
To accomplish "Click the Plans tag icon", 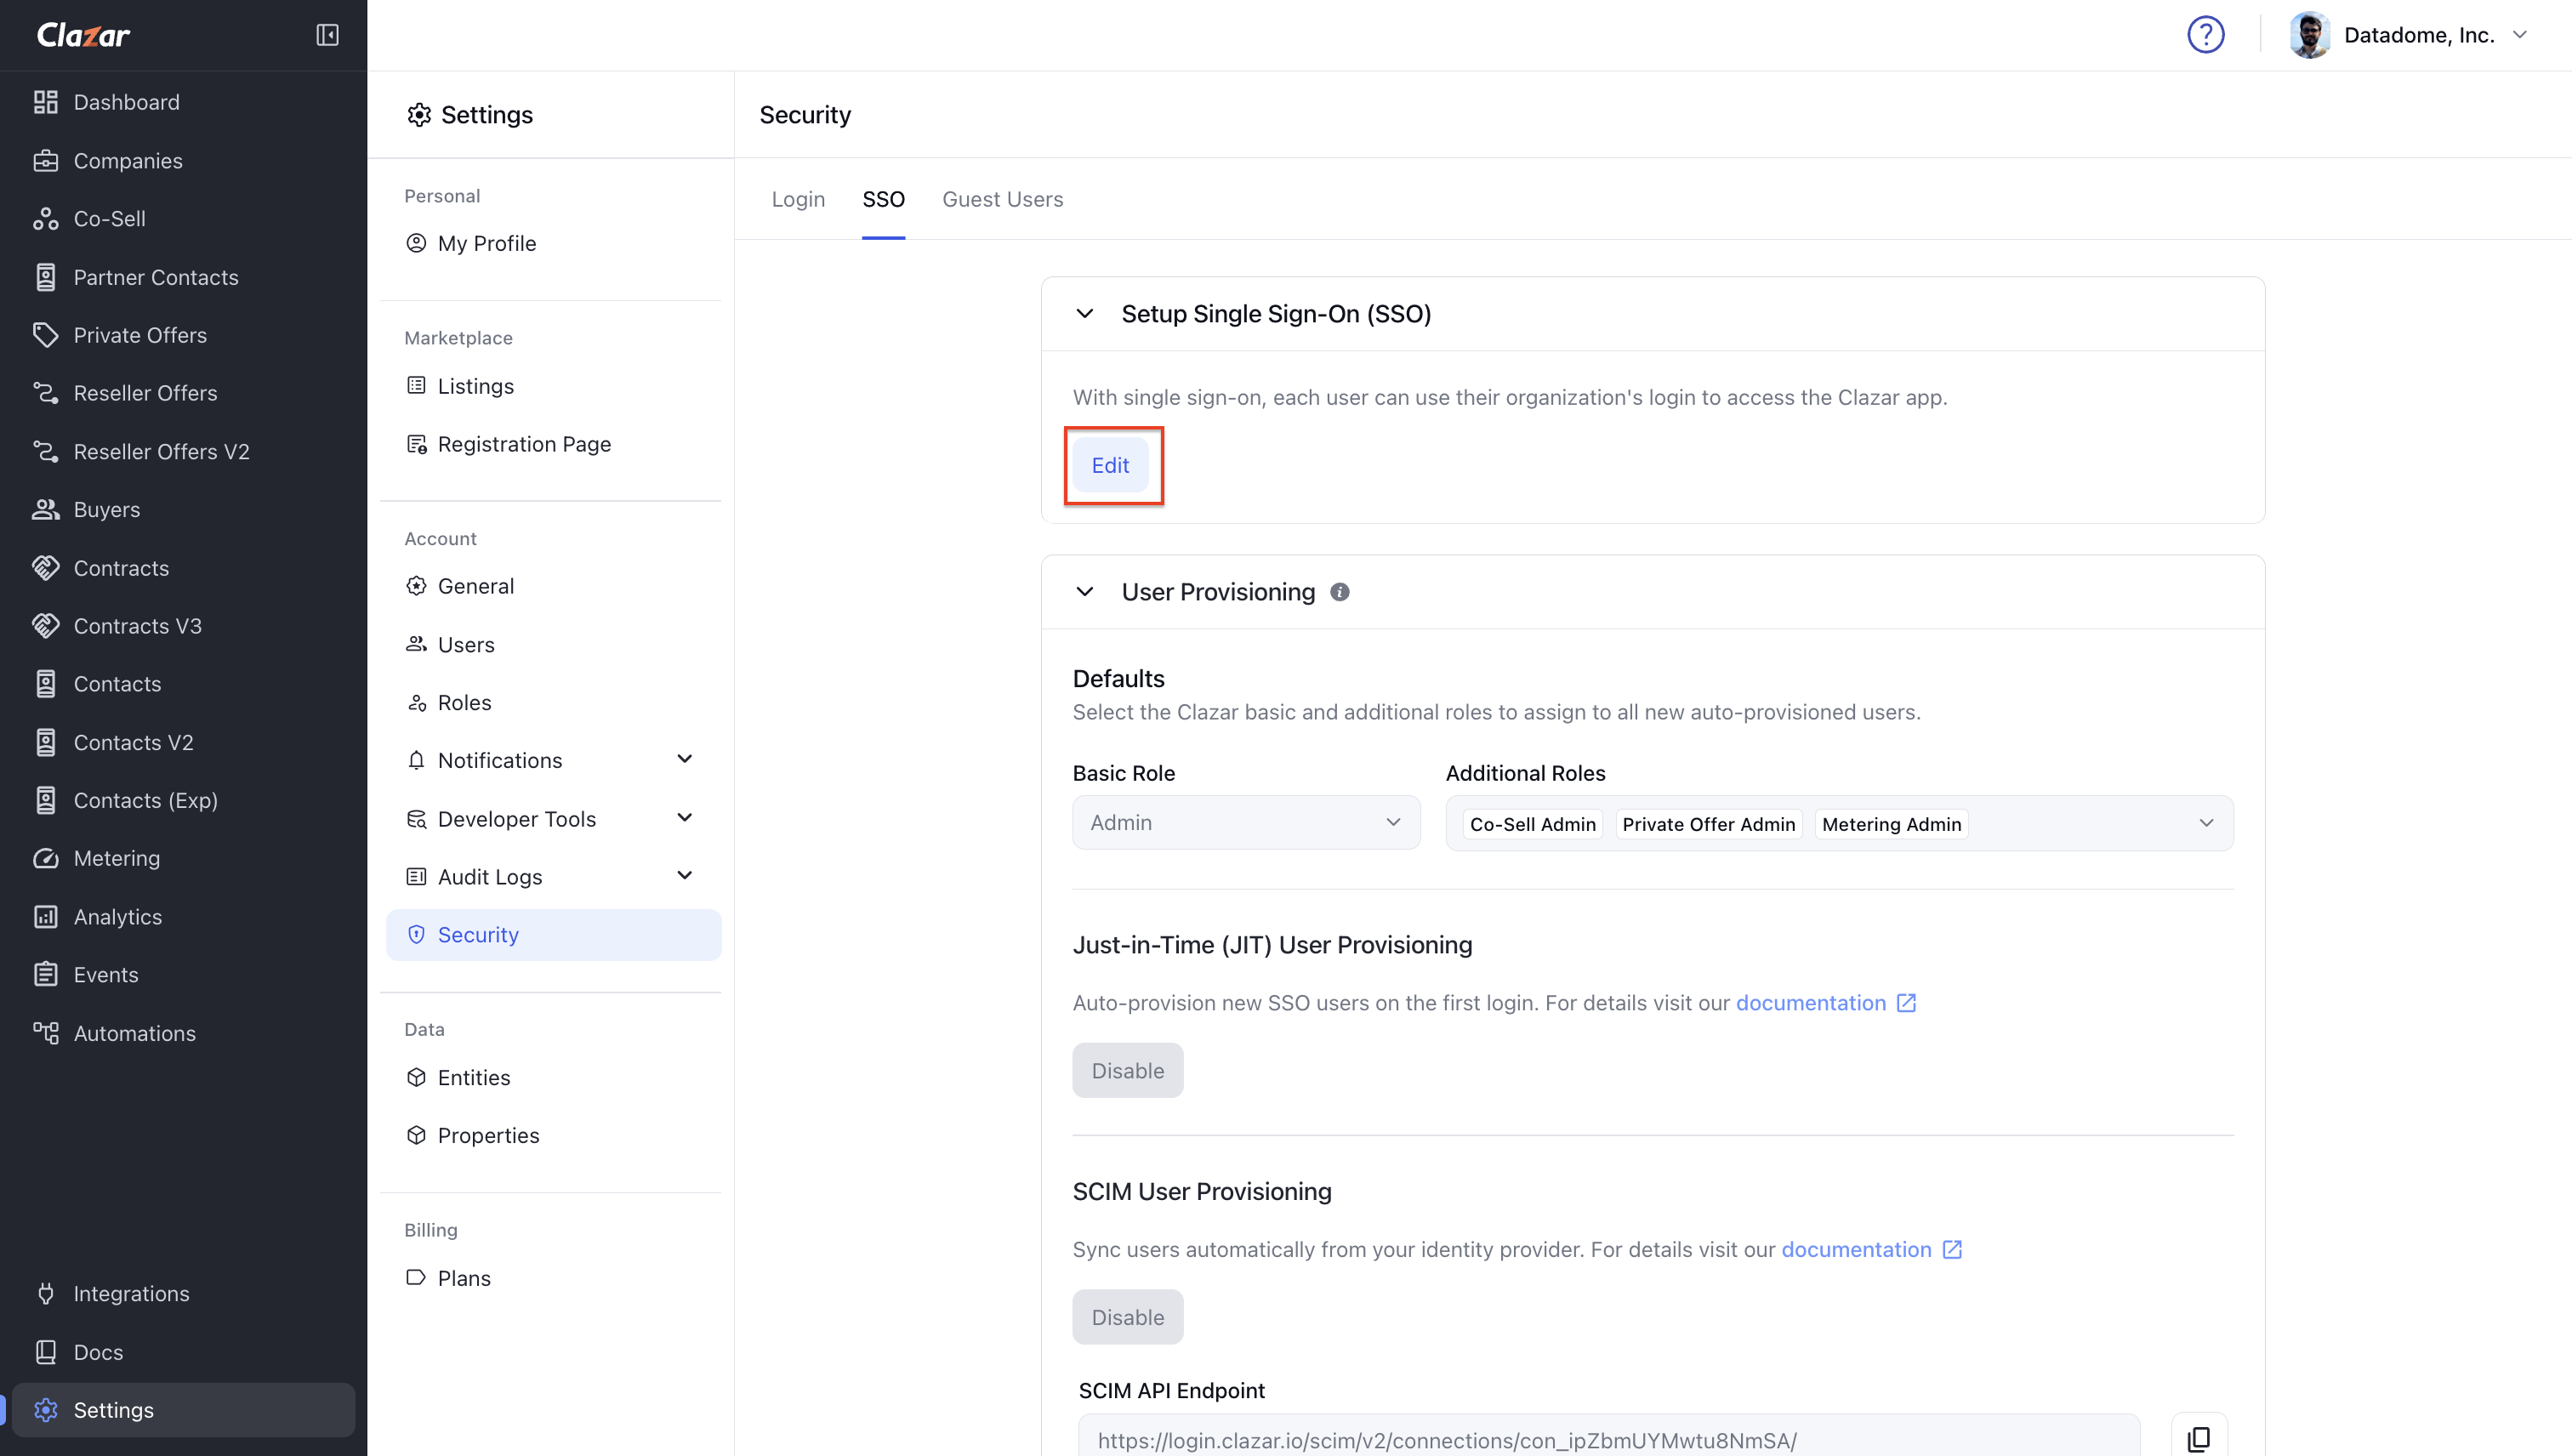I will (x=416, y=1277).
